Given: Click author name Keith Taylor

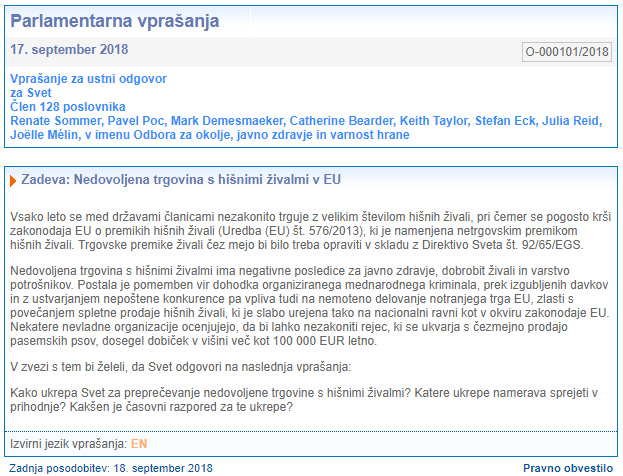Looking at the screenshot, I should click(434, 121).
